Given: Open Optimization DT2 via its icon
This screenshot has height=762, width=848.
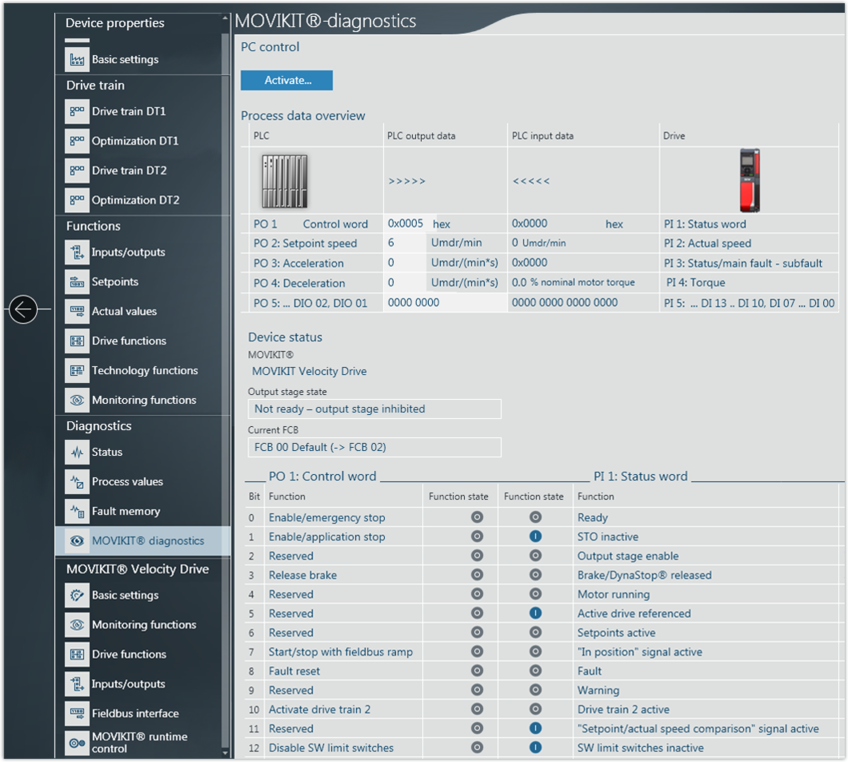Looking at the screenshot, I should (x=77, y=200).
